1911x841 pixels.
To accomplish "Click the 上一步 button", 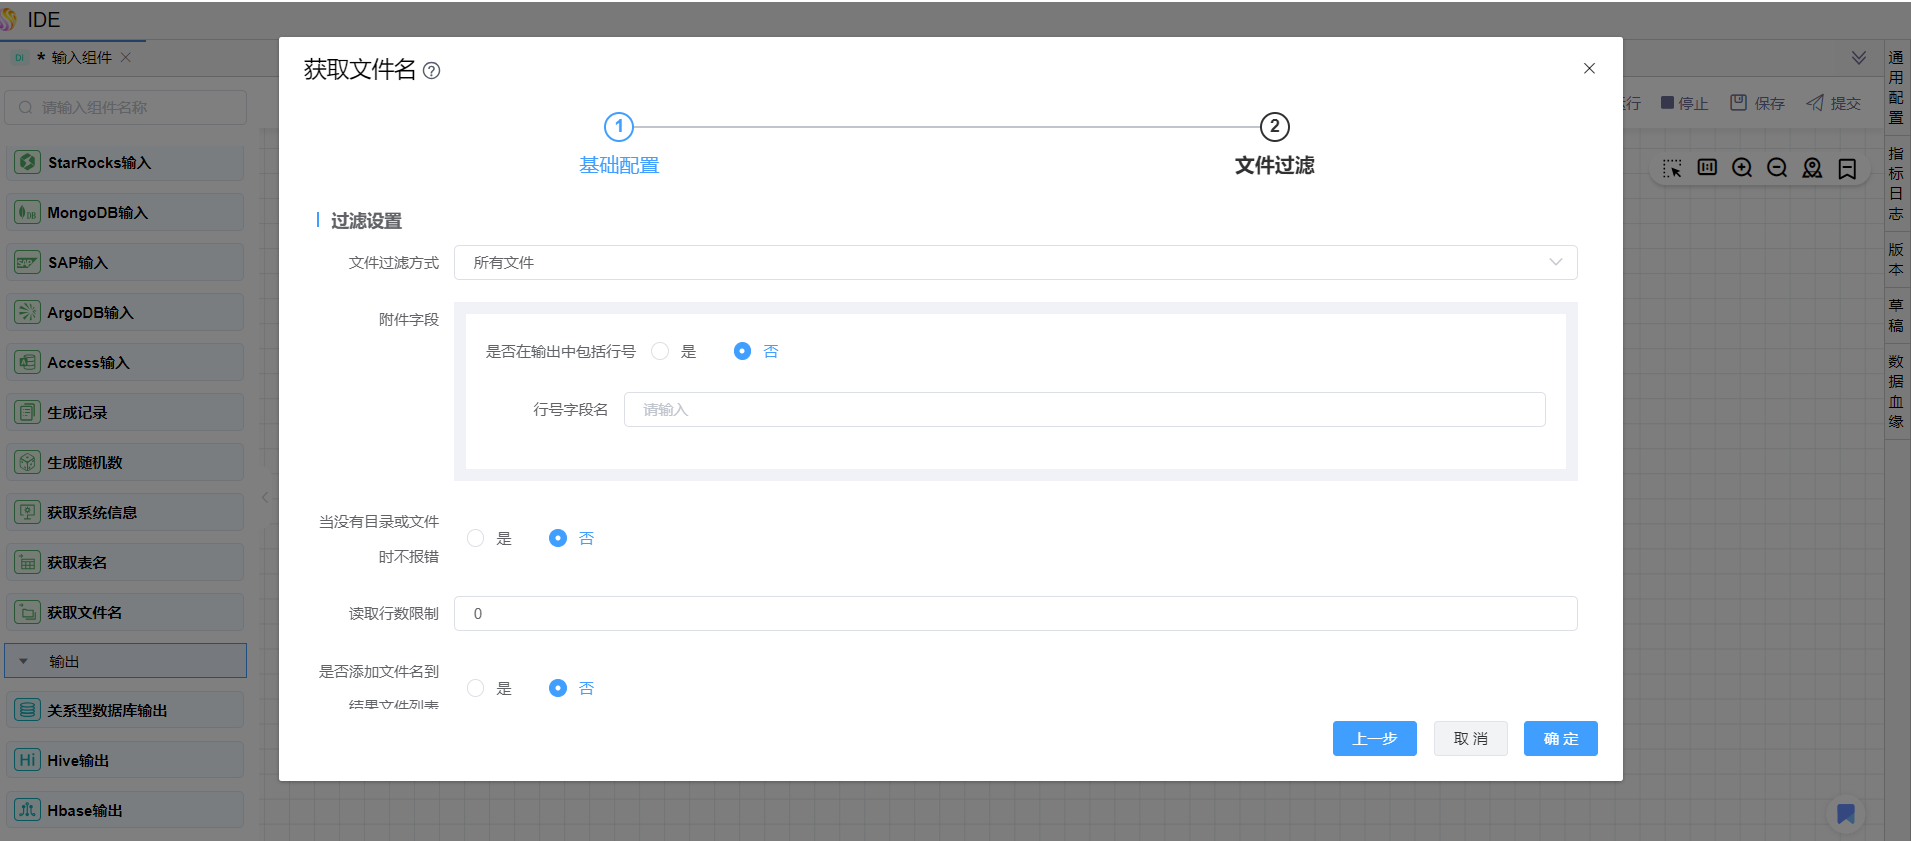I will click(1374, 739).
